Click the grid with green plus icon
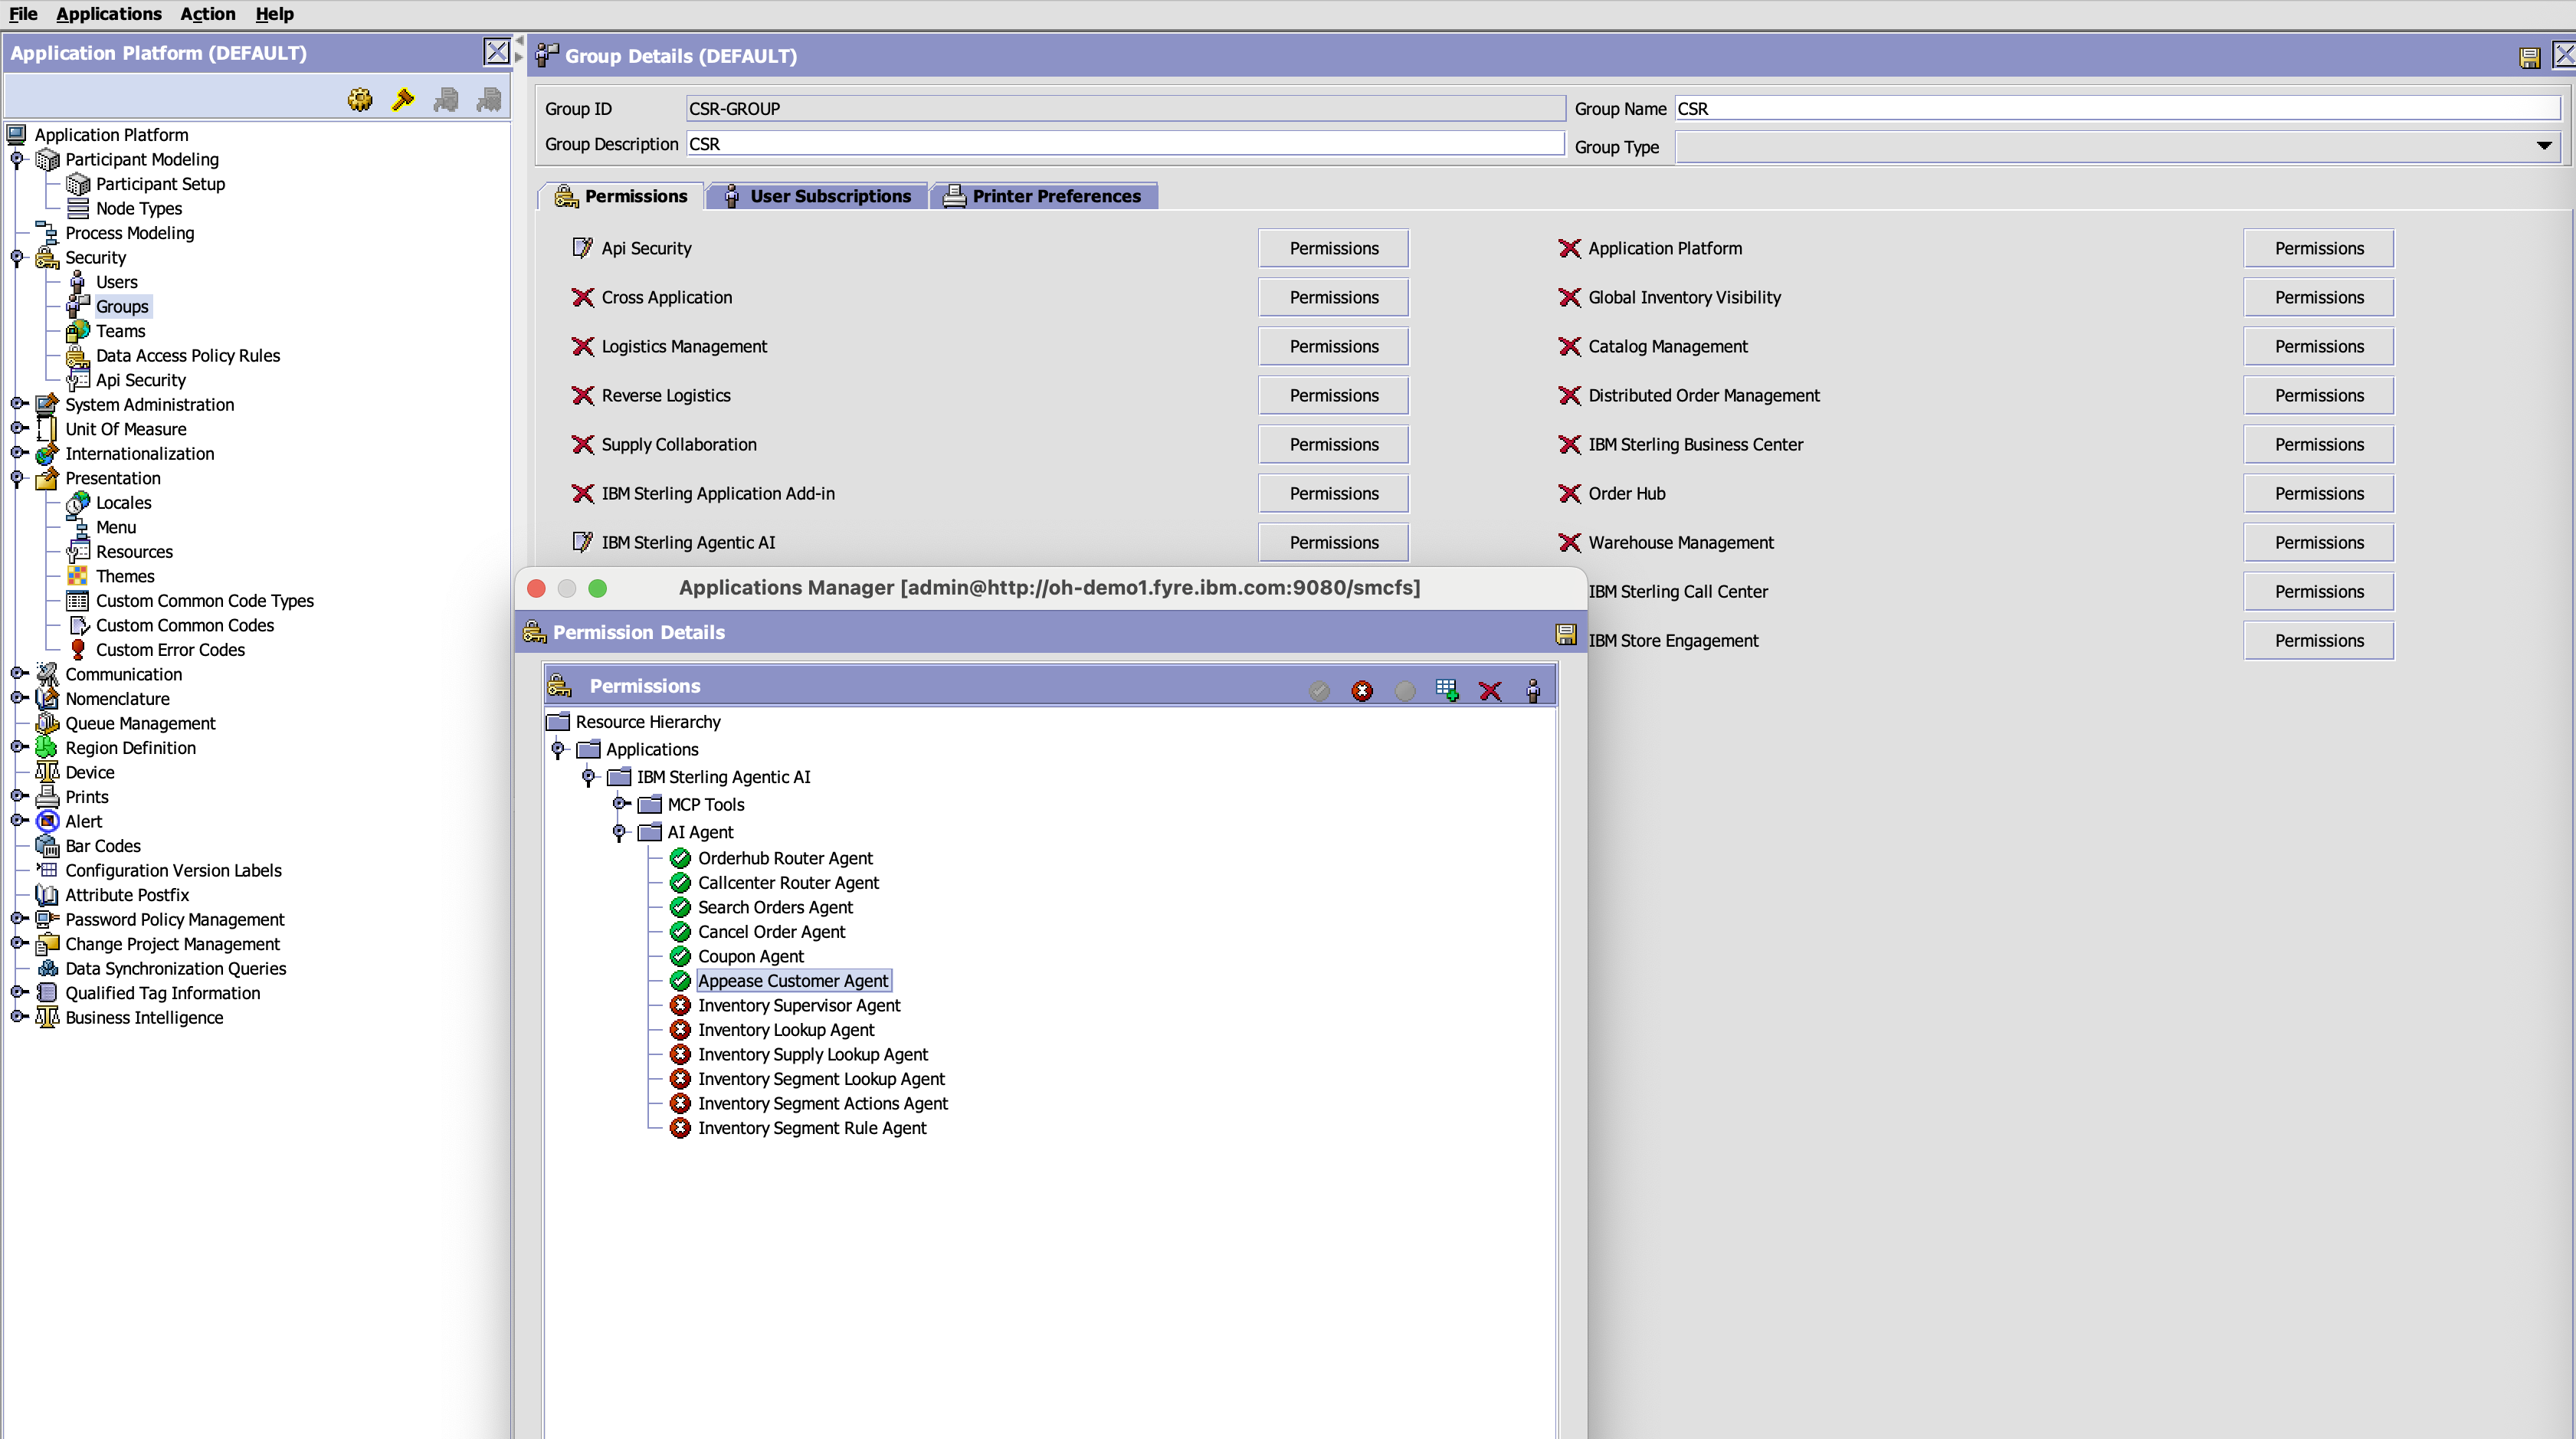Image resolution: width=2576 pixels, height=1439 pixels. 1447,690
